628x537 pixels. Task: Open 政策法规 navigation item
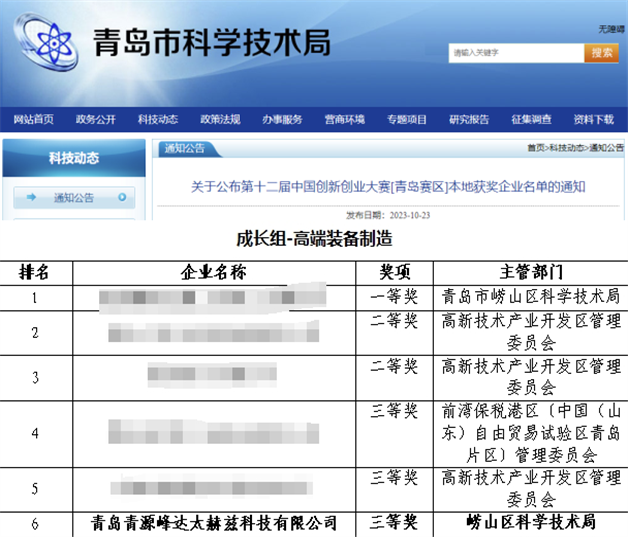pos(220,120)
